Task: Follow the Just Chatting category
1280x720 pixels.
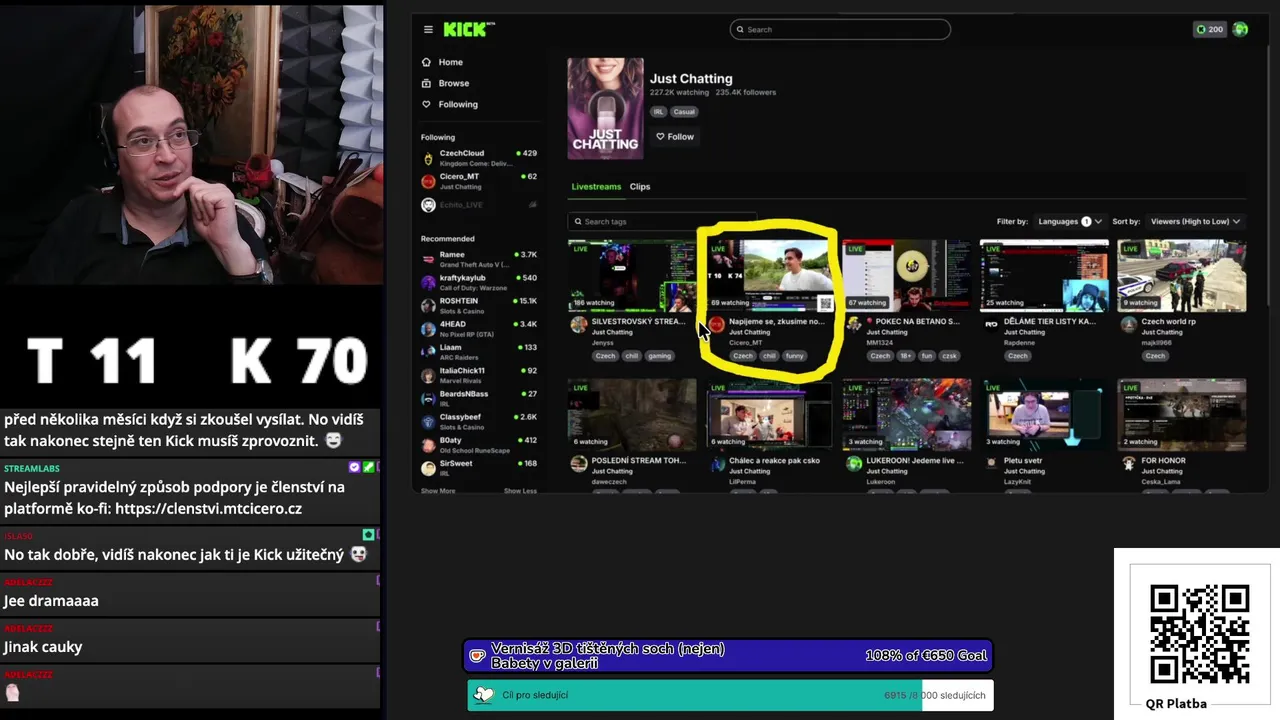Action: coord(675,137)
